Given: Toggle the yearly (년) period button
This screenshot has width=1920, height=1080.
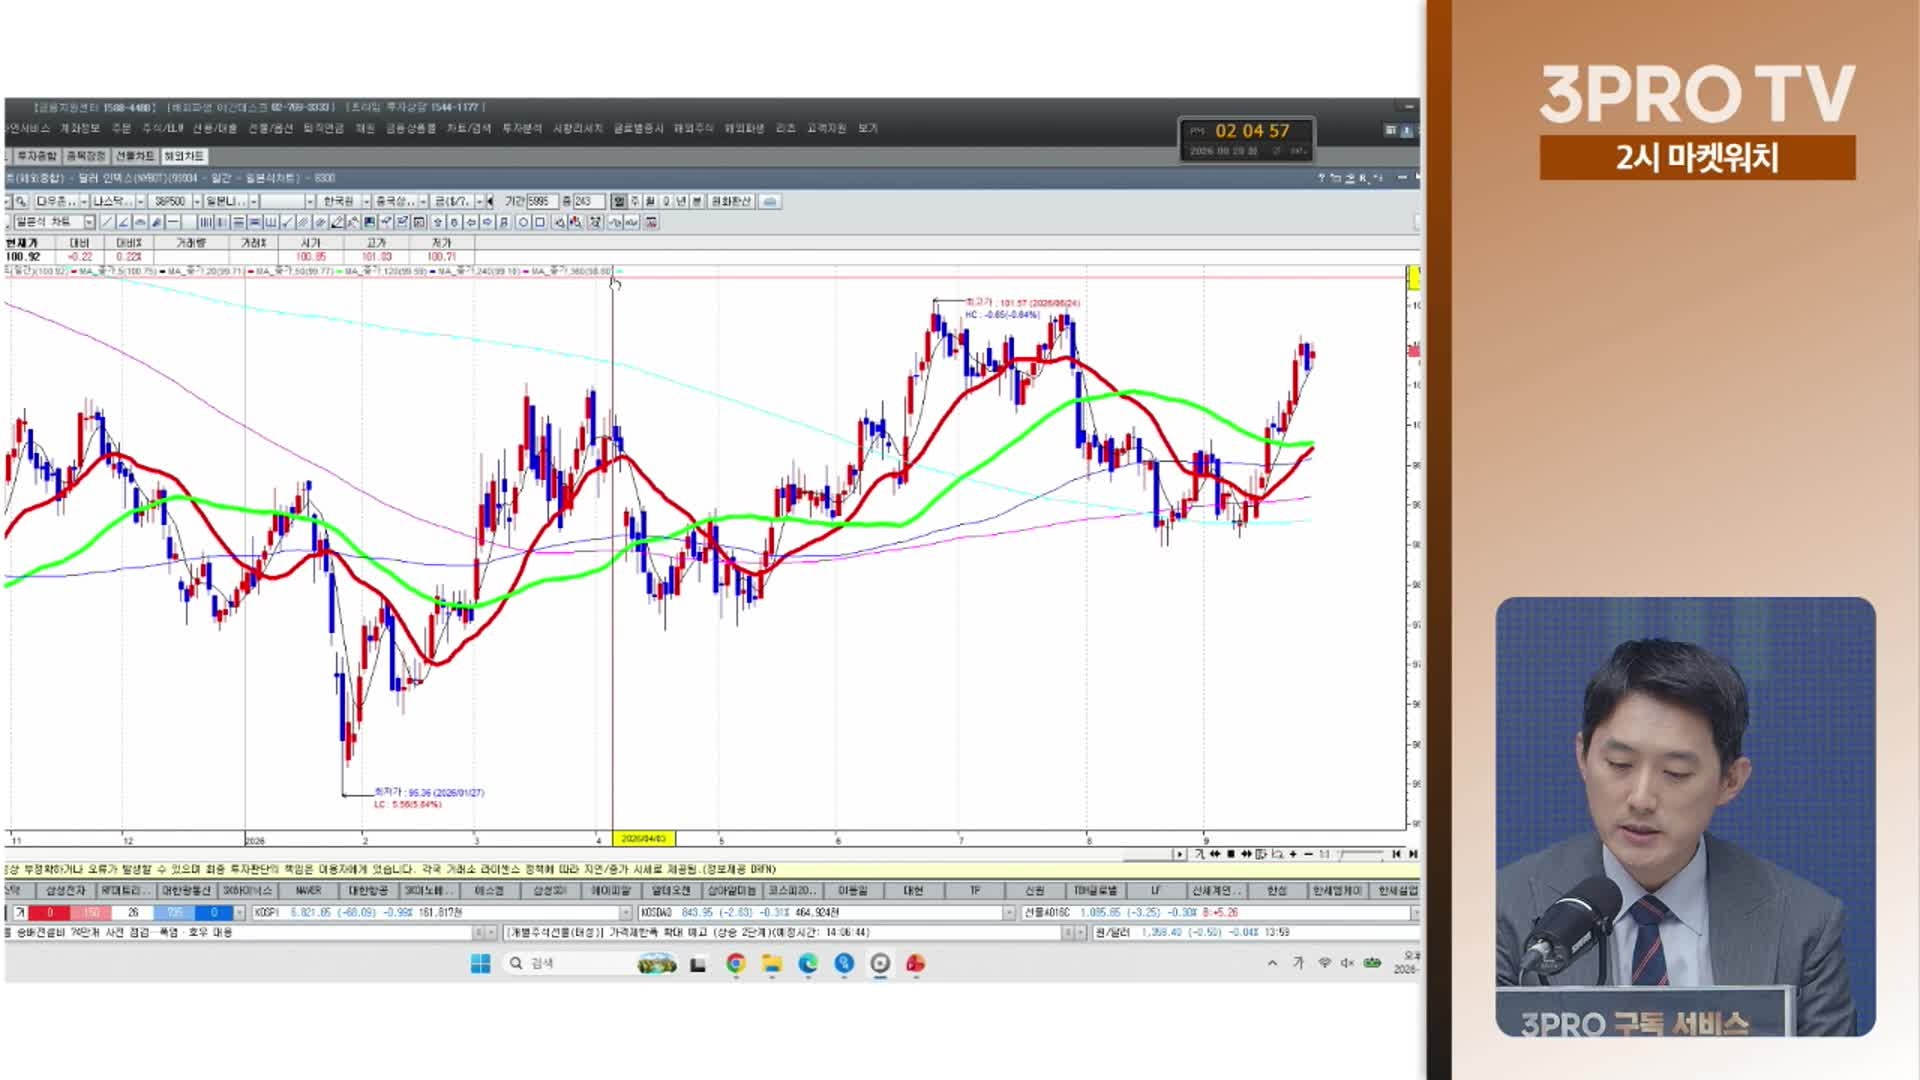Looking at the screenshot, I should pos(681,201).
